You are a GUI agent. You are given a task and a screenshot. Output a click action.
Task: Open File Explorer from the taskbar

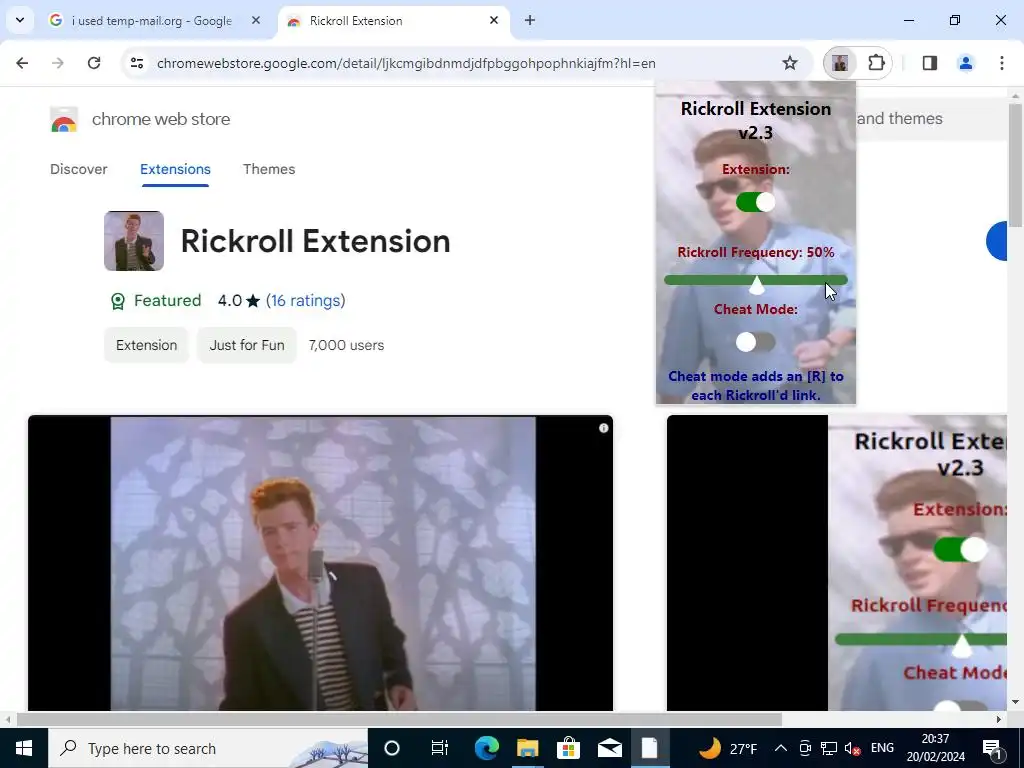coord(528,748)
